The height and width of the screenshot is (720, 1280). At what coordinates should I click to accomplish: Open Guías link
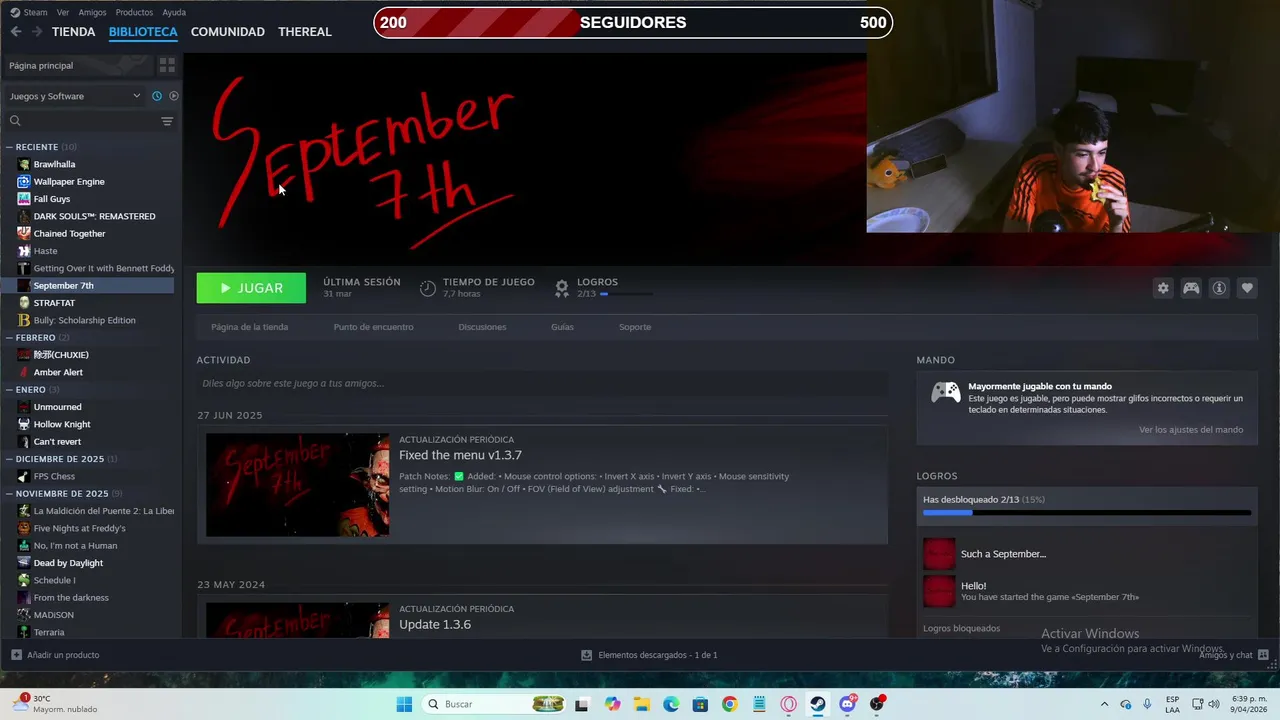pyautogui.click(x=562, y=327)
